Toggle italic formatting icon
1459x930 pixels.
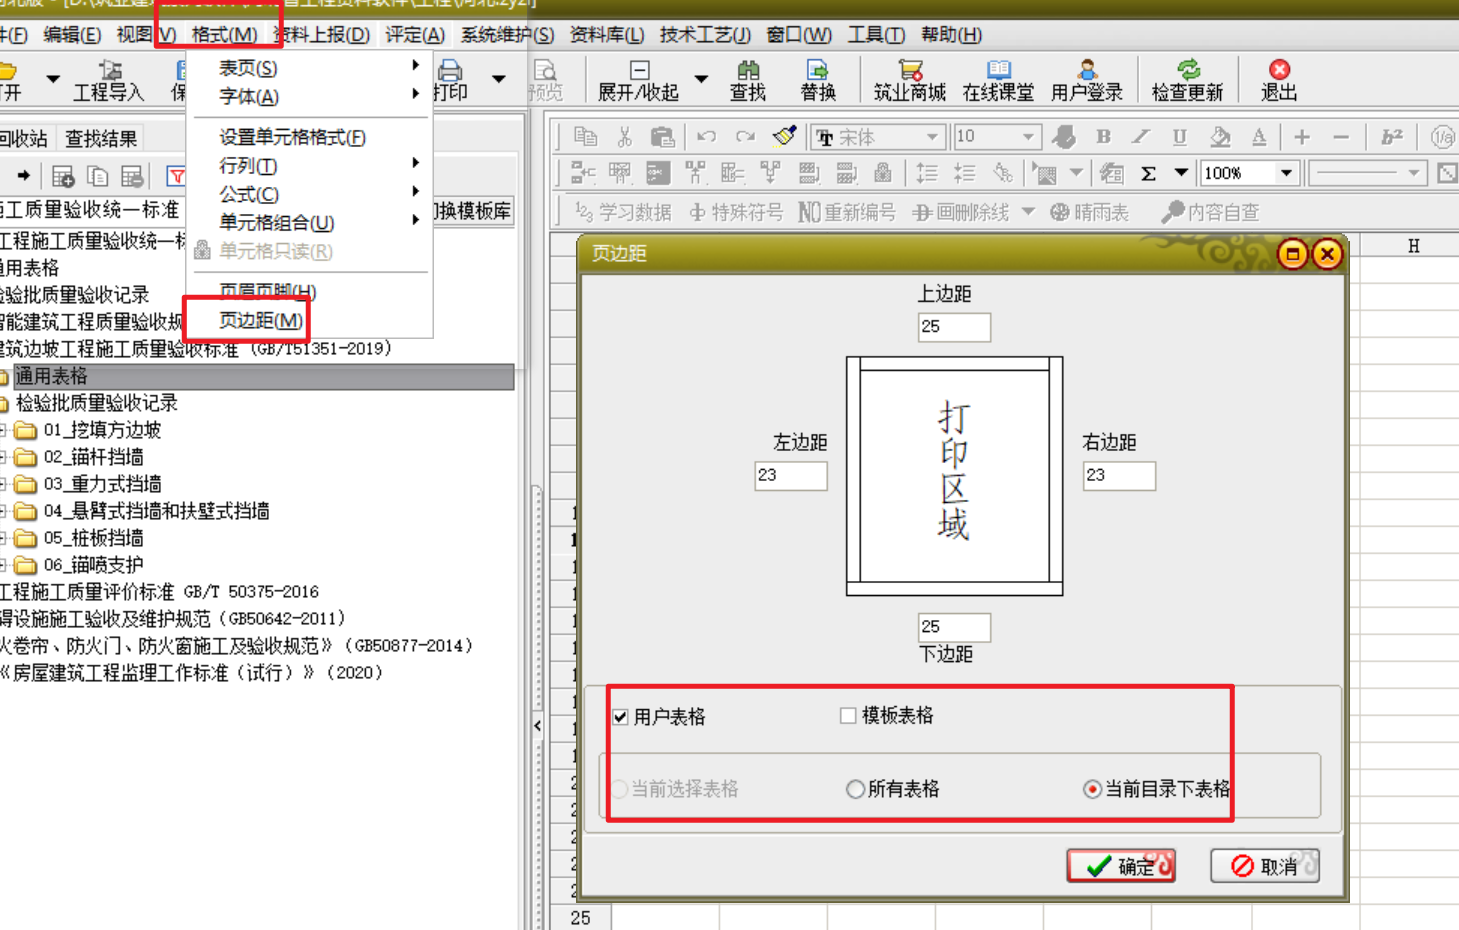1141,137
